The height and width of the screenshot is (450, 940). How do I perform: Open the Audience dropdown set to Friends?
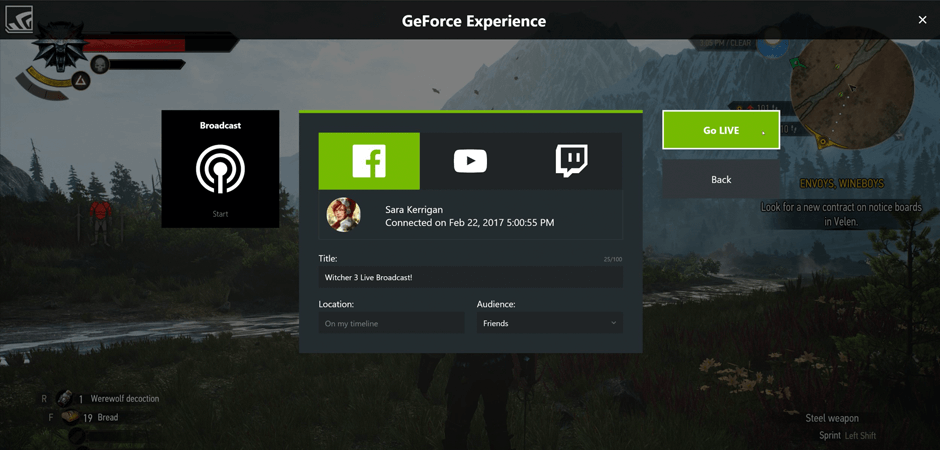[549, 323]
